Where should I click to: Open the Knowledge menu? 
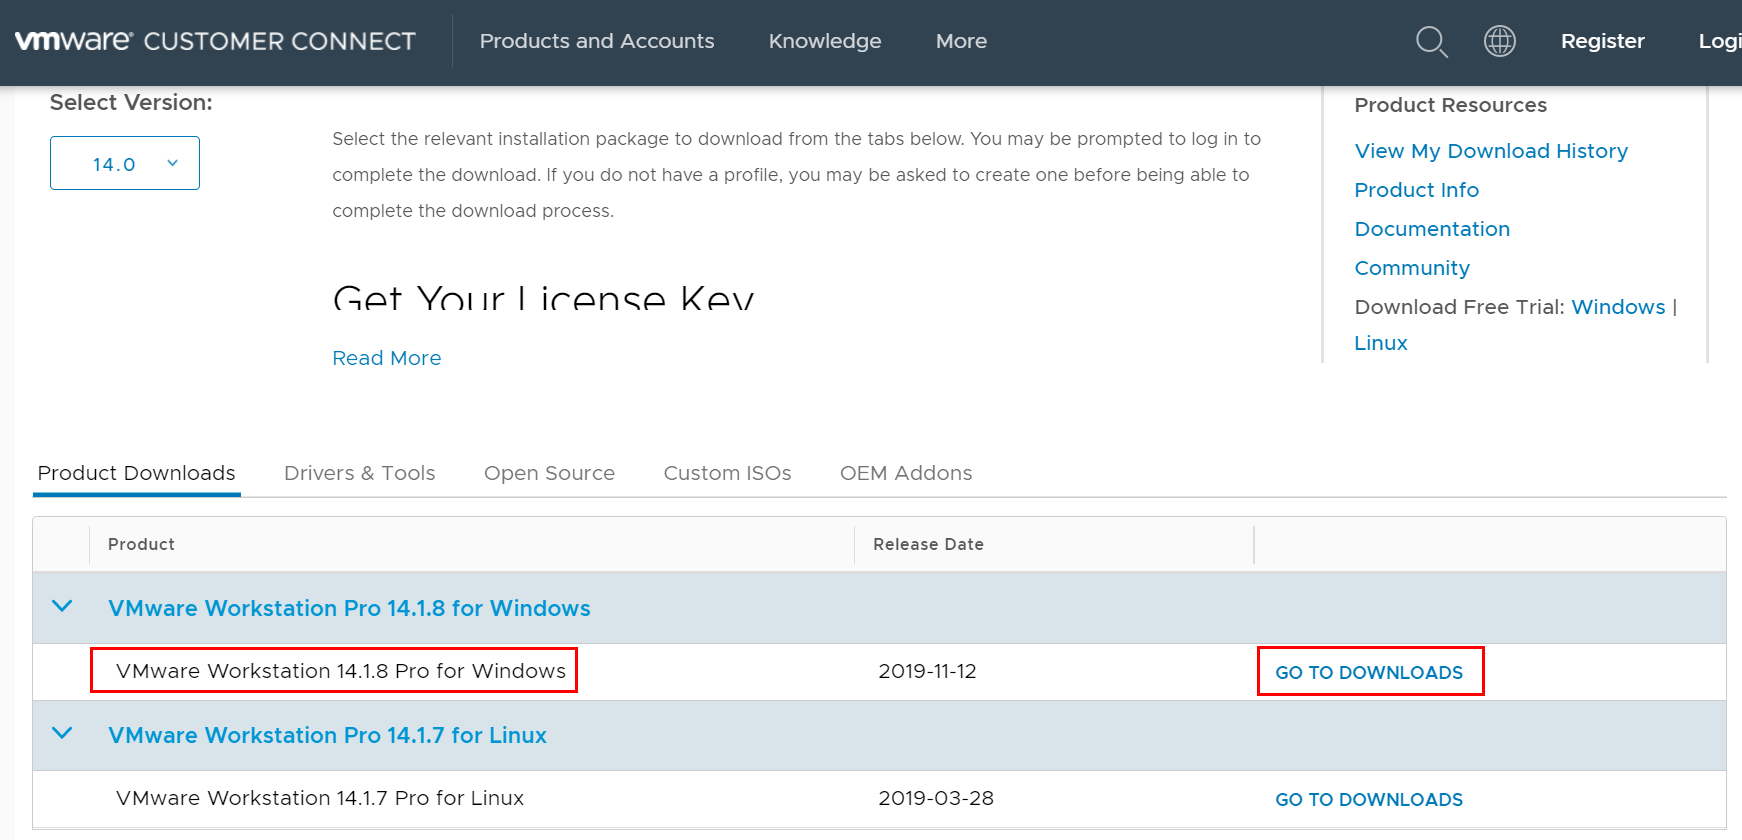(825, 41)
